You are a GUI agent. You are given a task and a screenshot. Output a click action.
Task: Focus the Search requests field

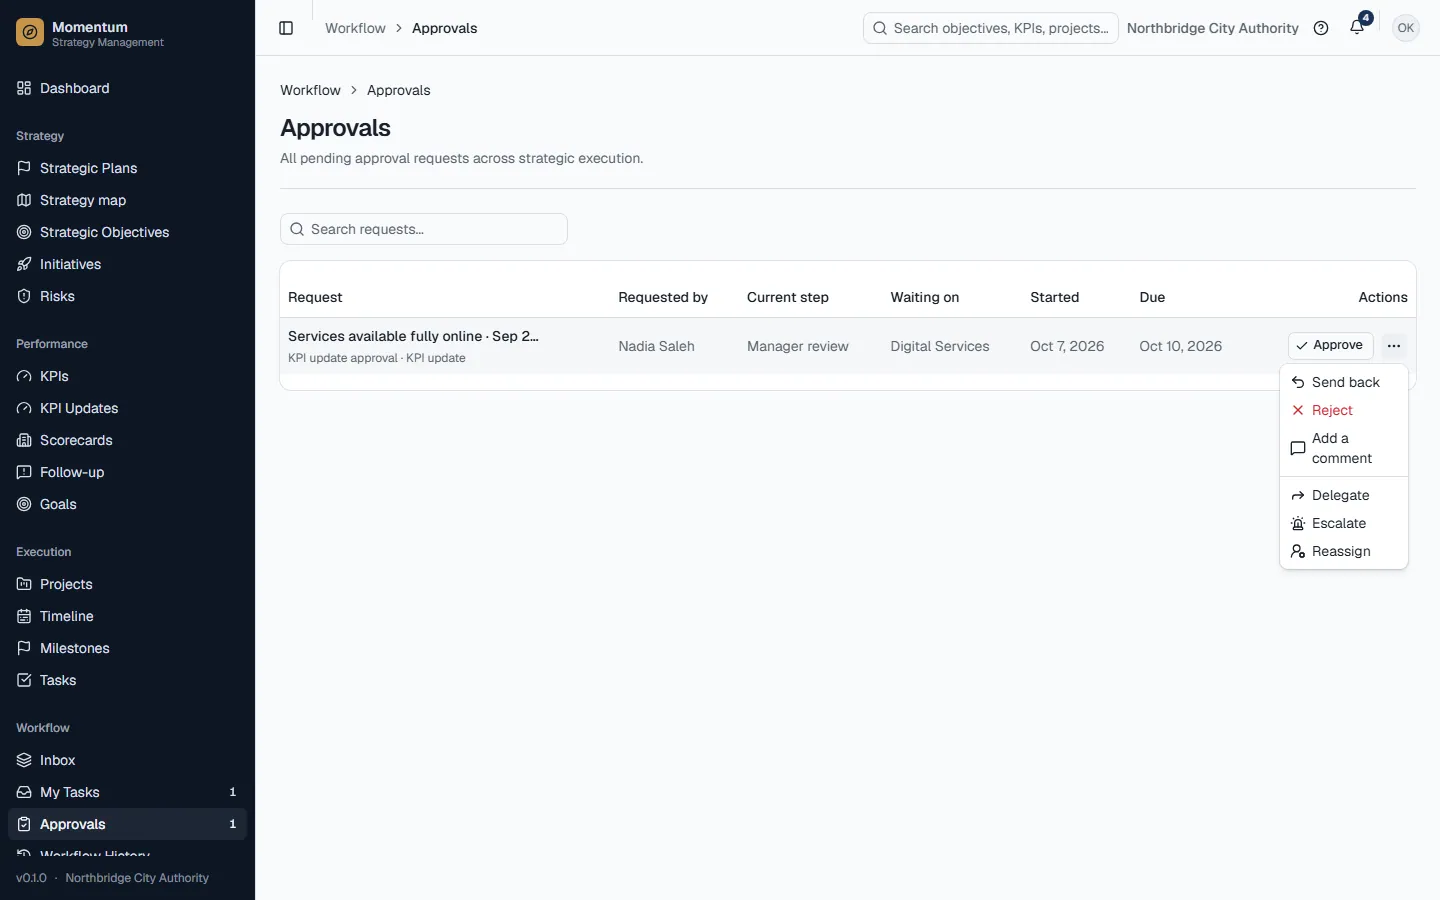point(424,229)
